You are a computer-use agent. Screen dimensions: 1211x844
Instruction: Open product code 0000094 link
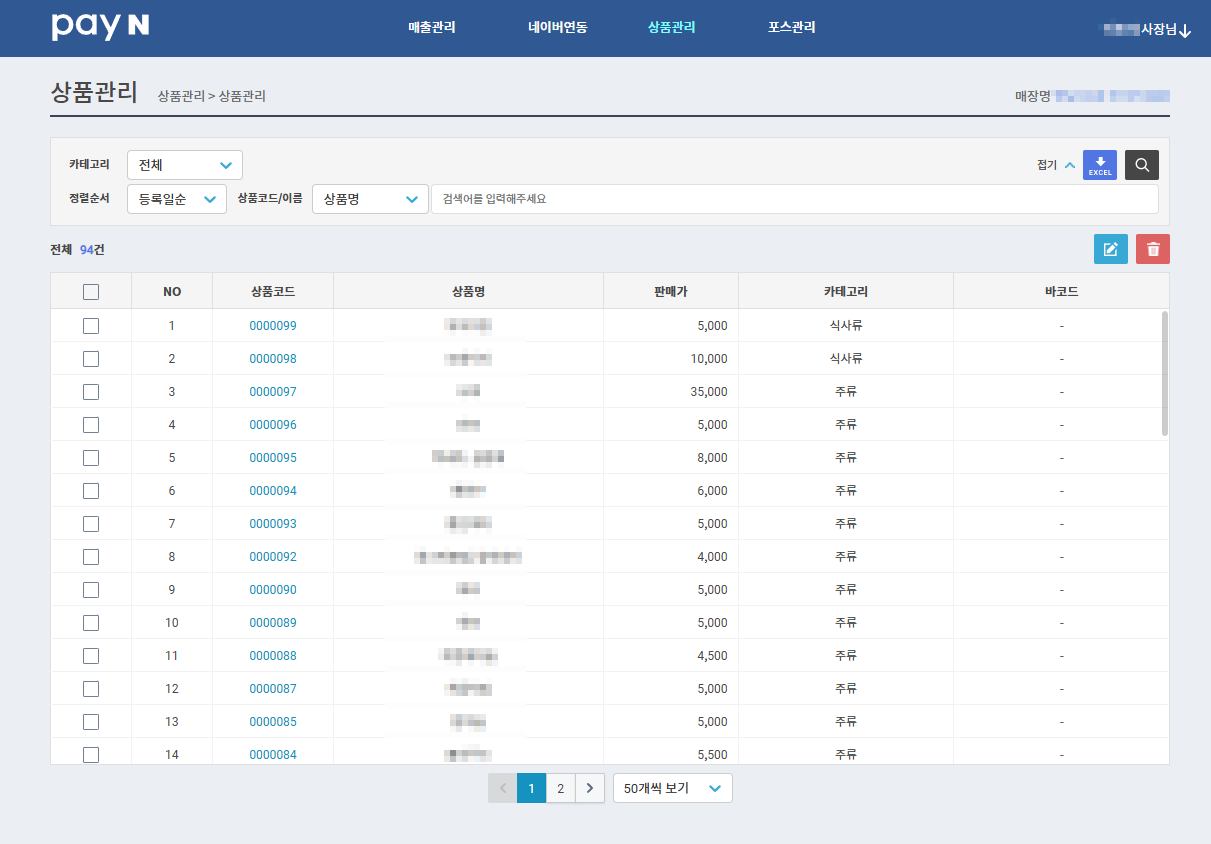tap(273, 491)
